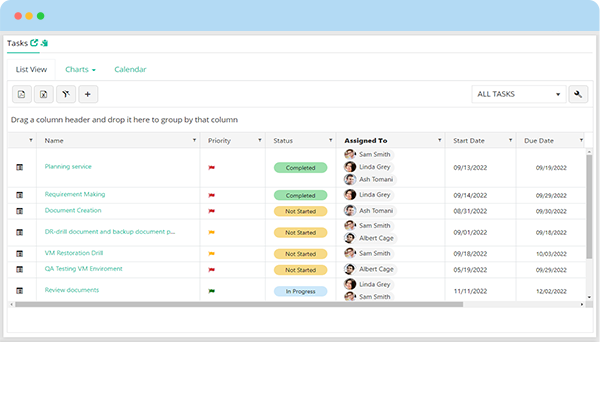Click Sam Smith chip in VM Restoration row
This screenshot has height=414, width=600.
pos(369,253)
